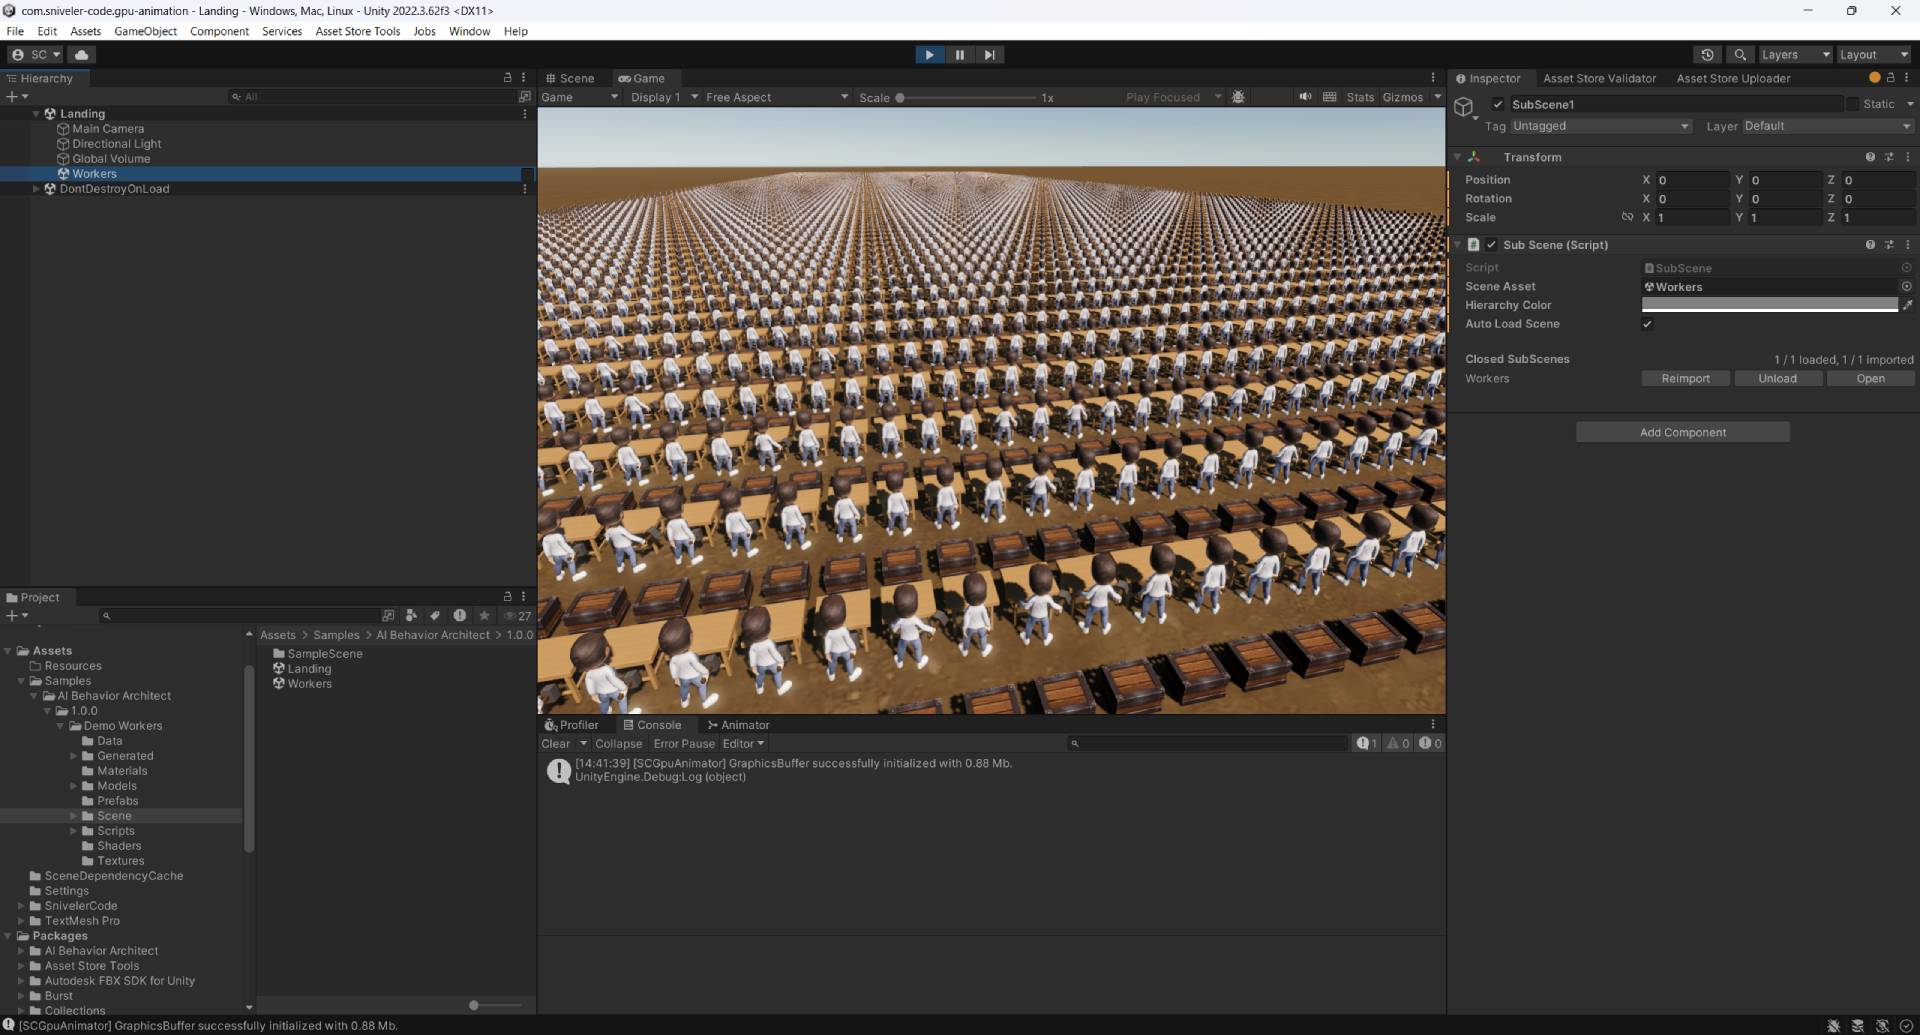Toggle the Game view bug debugger icon
The width and height of the screenshot is (1920, 1035).
tap(1238, 97)
